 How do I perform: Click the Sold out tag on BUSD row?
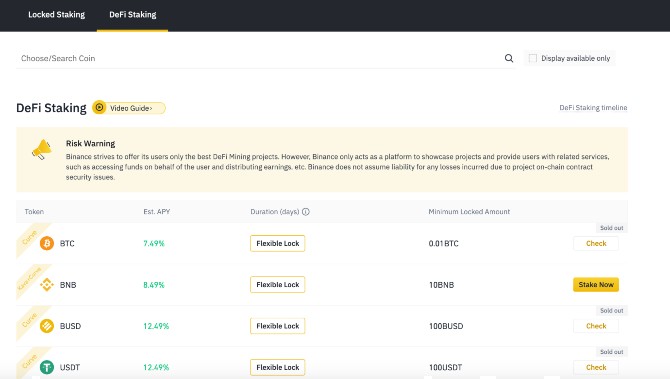click(611, 310)
